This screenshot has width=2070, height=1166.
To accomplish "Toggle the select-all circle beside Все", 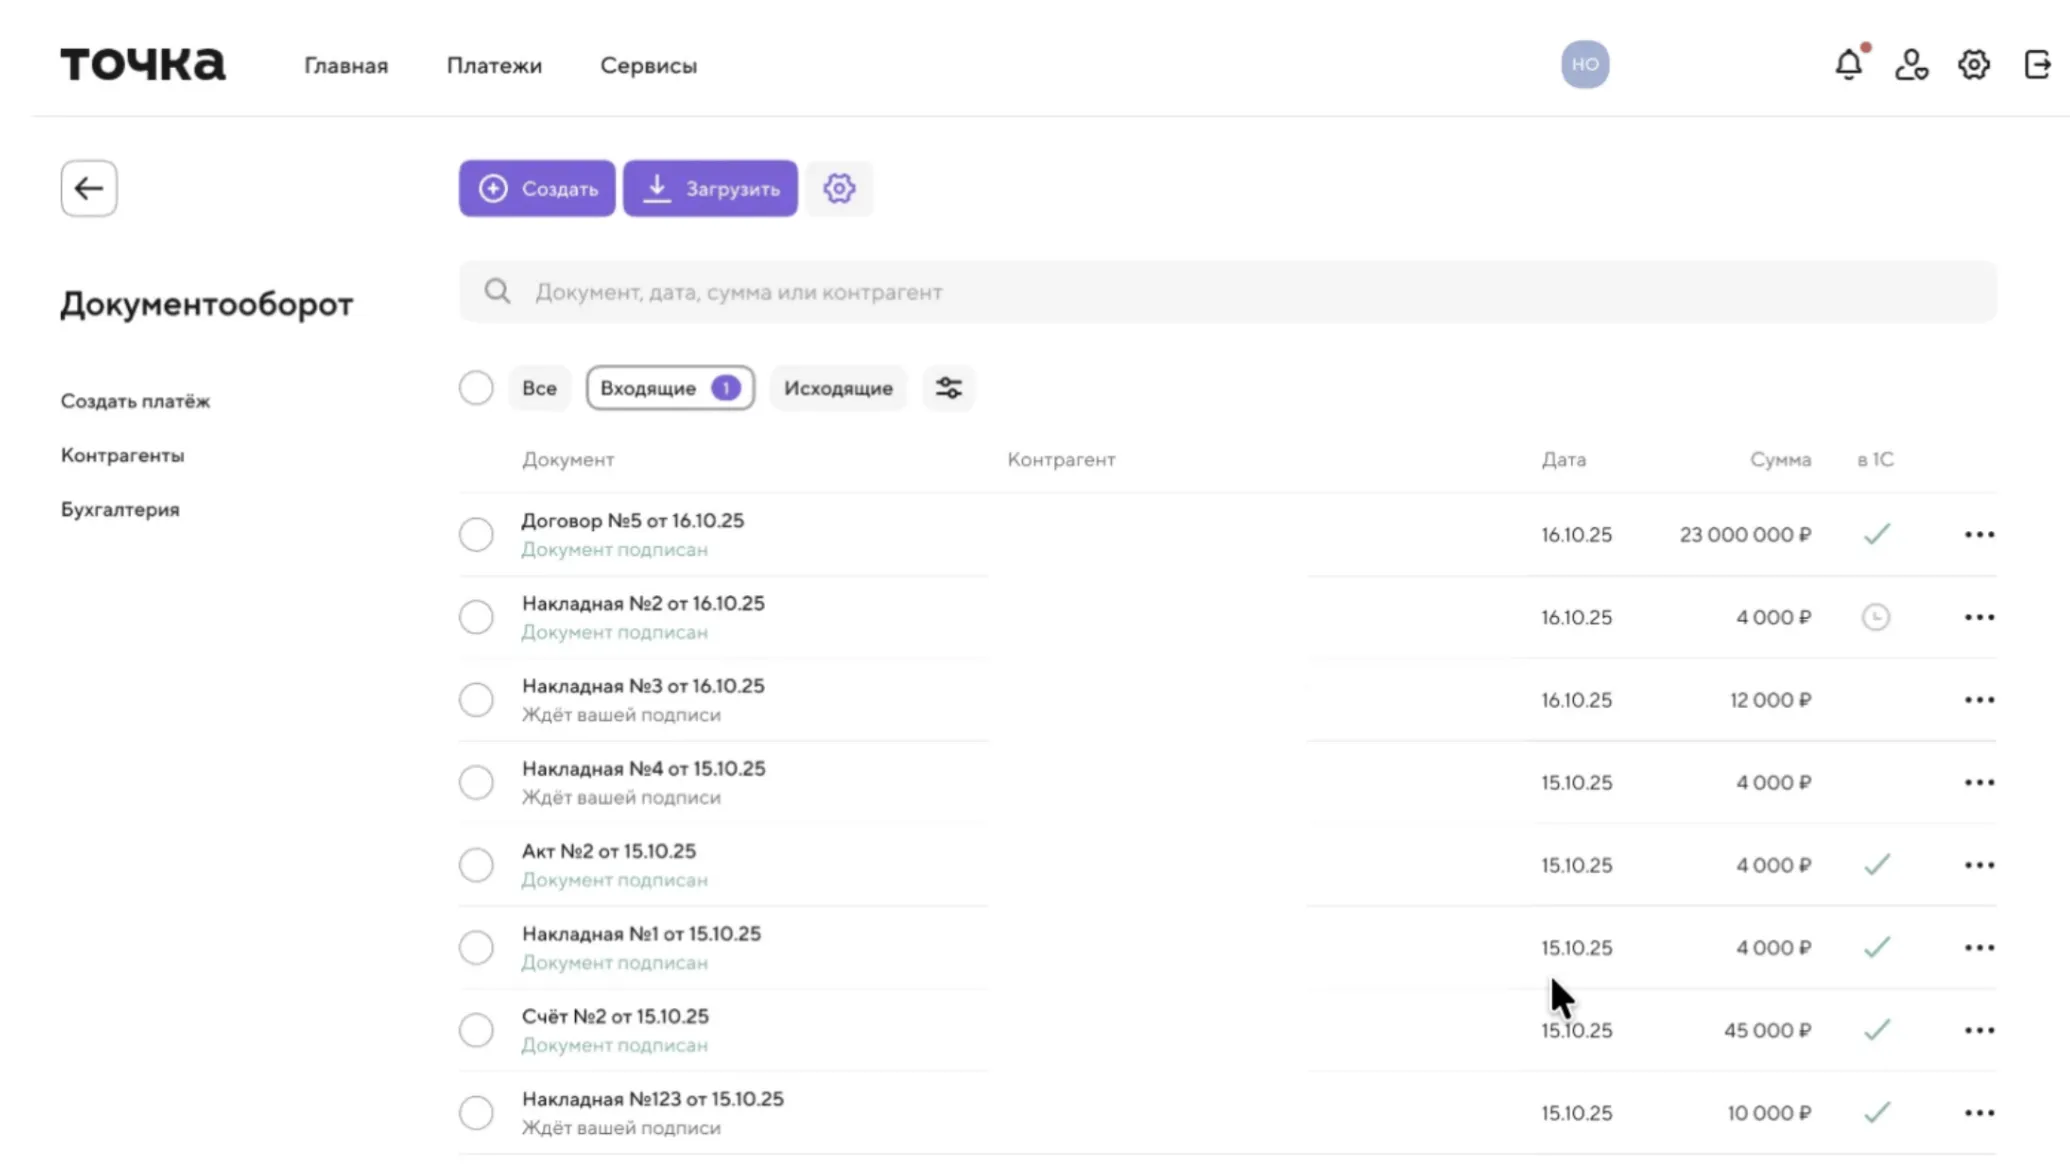I will (x=476, y=388).
